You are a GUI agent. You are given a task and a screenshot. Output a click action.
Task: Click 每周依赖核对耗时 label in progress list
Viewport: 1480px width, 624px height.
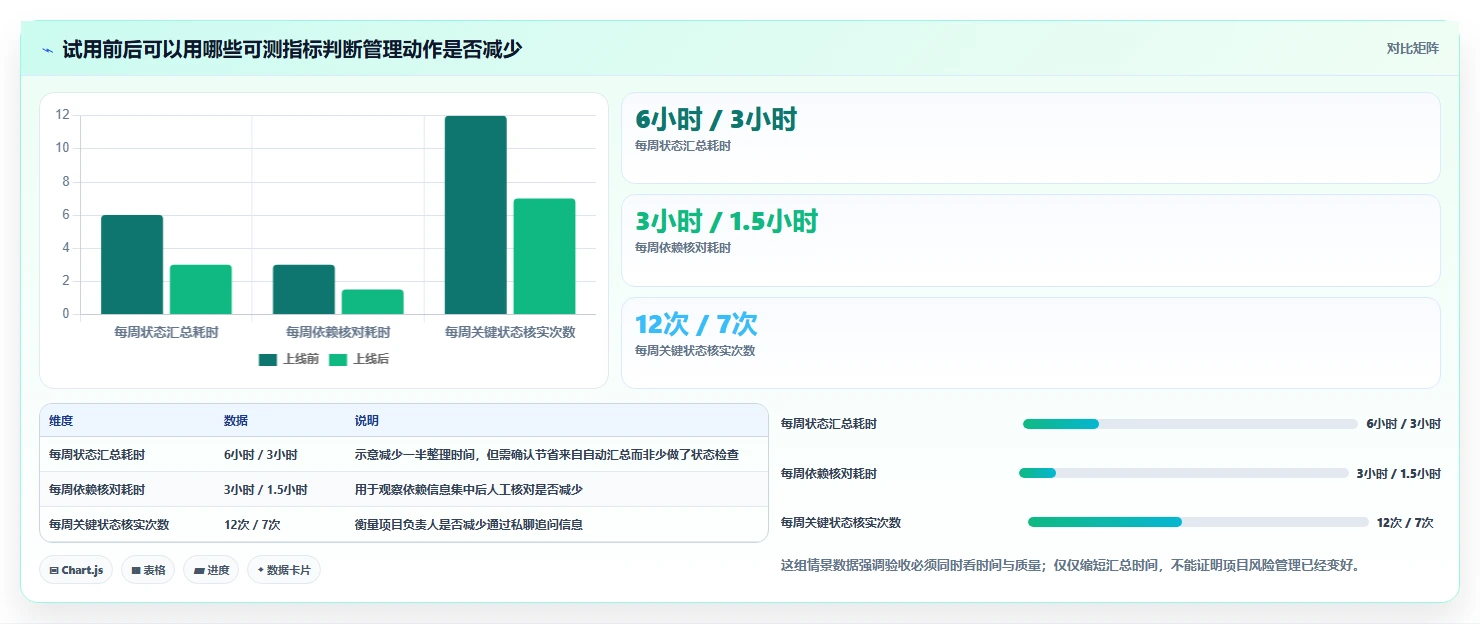(829, 473)
